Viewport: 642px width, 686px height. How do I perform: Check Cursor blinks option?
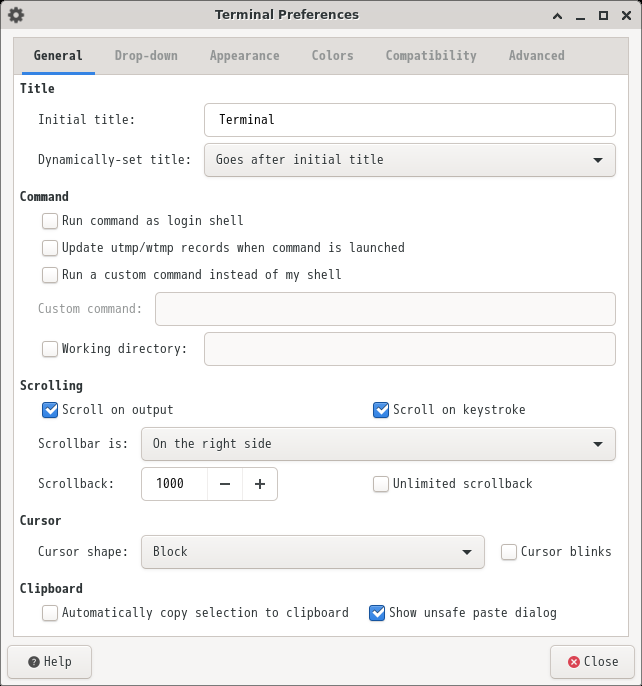coord(509,552)
